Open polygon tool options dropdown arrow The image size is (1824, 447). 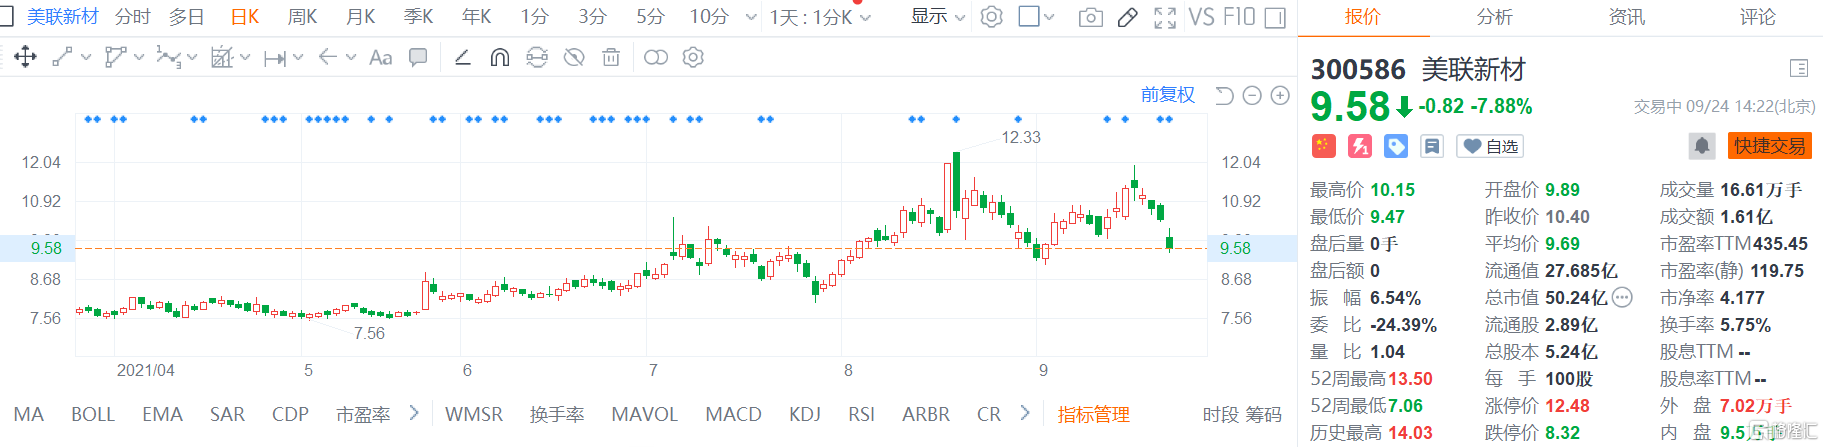tap(139, 57)
